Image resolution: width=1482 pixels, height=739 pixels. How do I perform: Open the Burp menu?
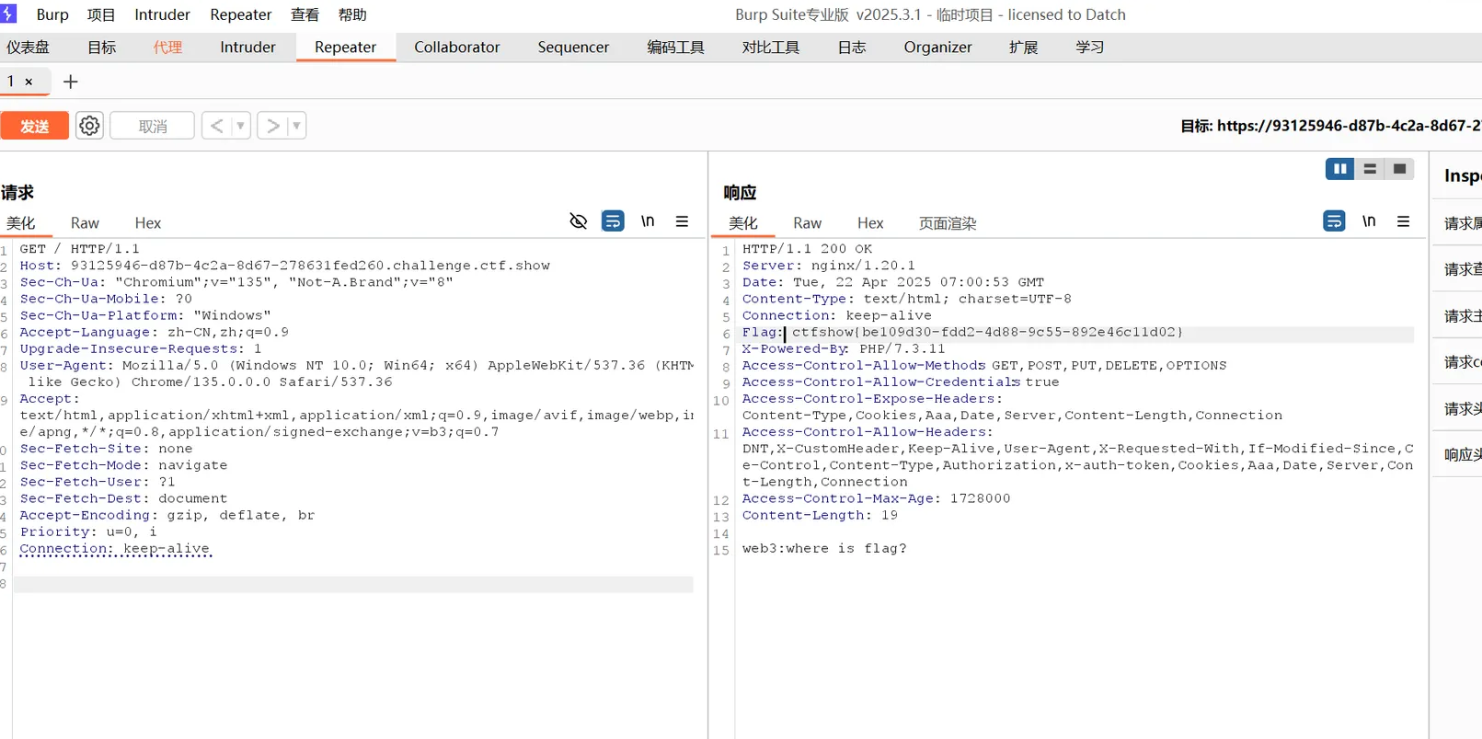click(x=53, y=15)
